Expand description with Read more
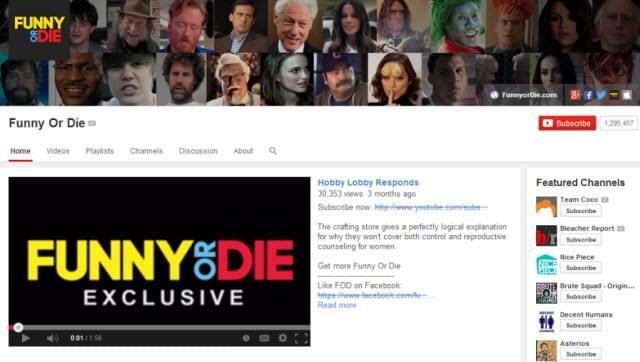Viewport: 640px width, 362px height. pyautogui.click(x=337, y=305)
